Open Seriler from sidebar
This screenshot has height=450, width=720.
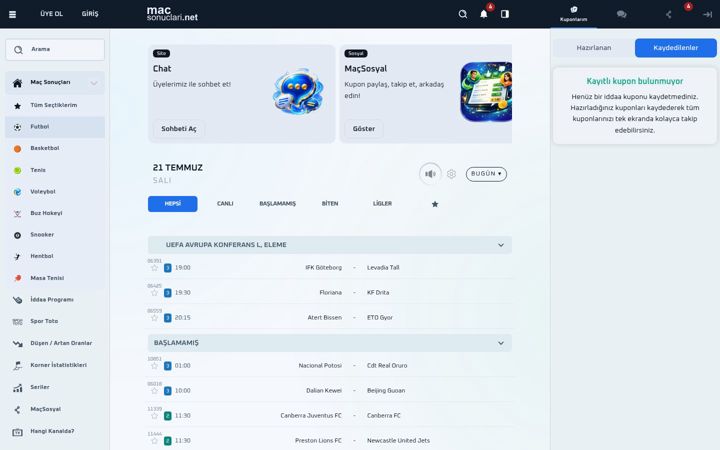pyautogui.click(x=55, y=388)
